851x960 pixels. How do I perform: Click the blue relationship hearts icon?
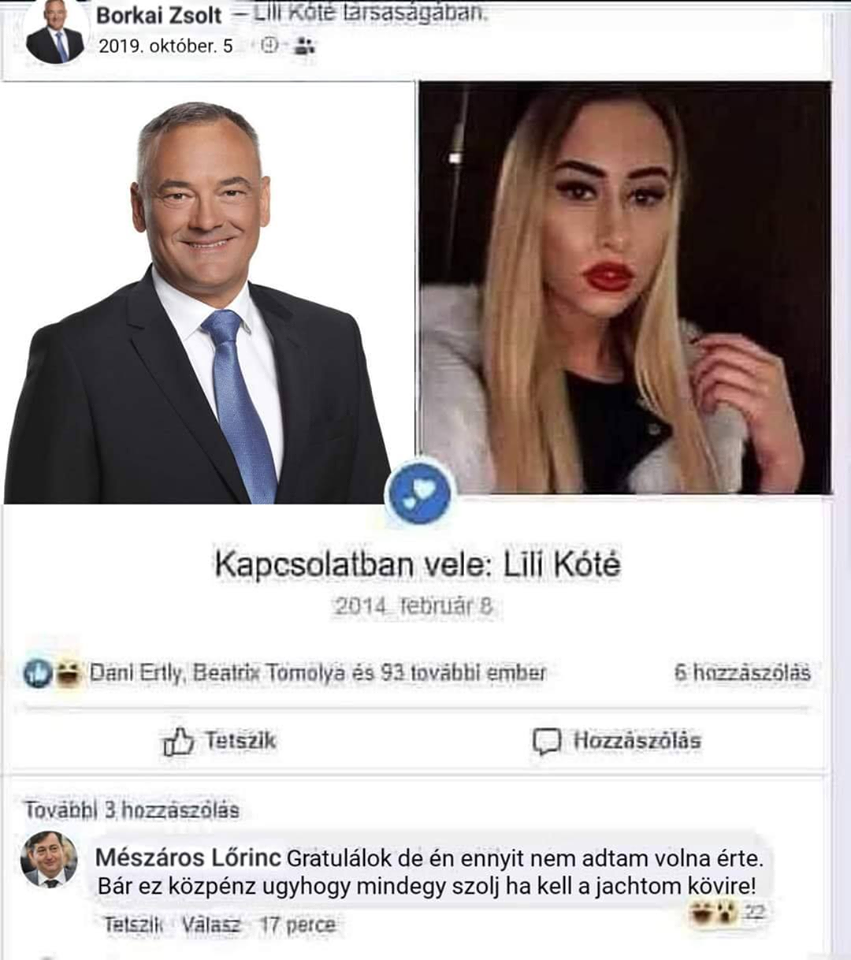419,493
